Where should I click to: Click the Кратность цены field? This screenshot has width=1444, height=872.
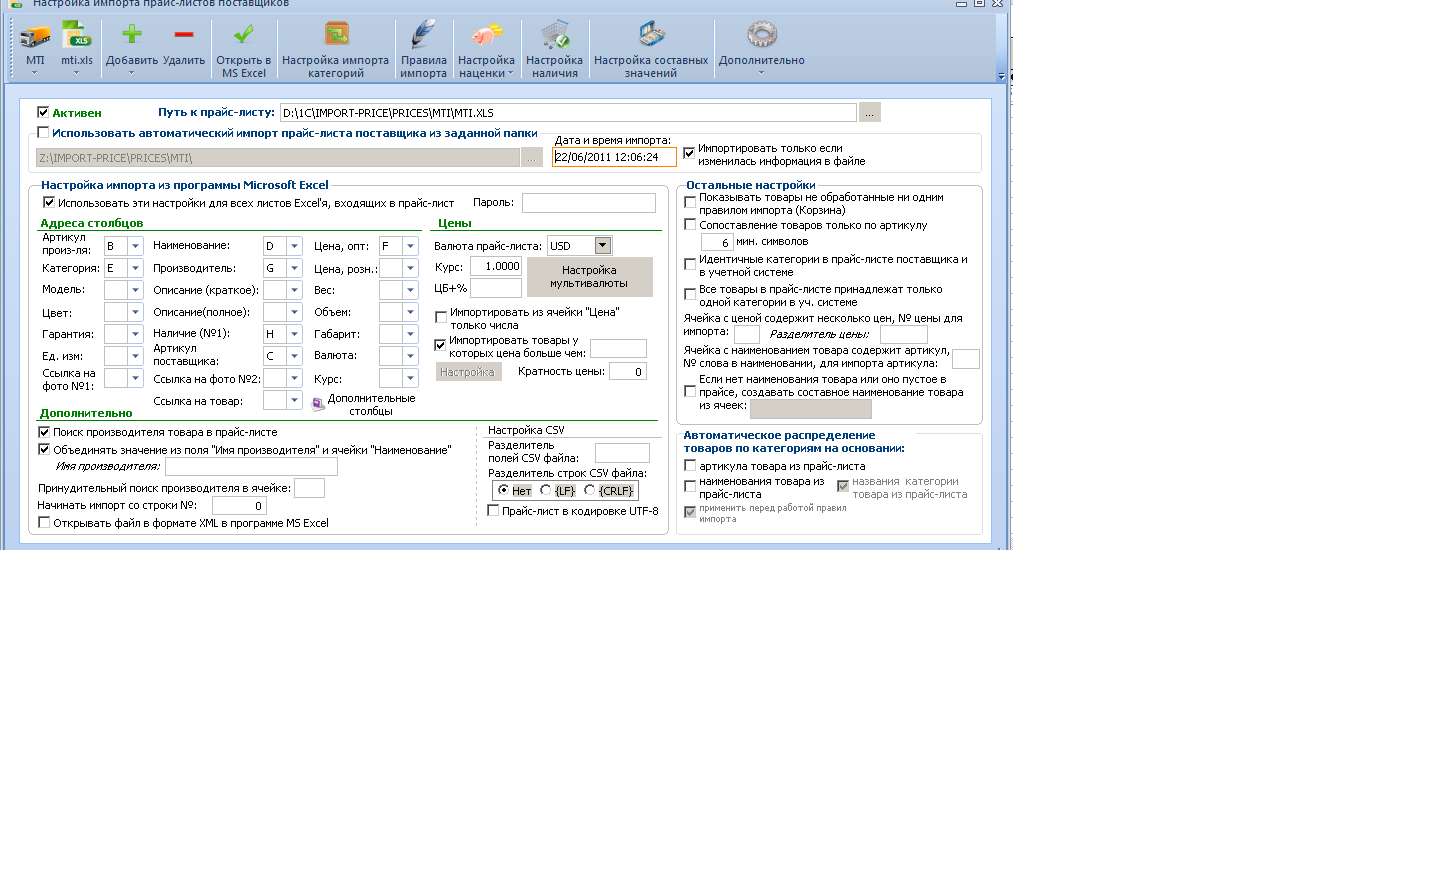[628, 372]
